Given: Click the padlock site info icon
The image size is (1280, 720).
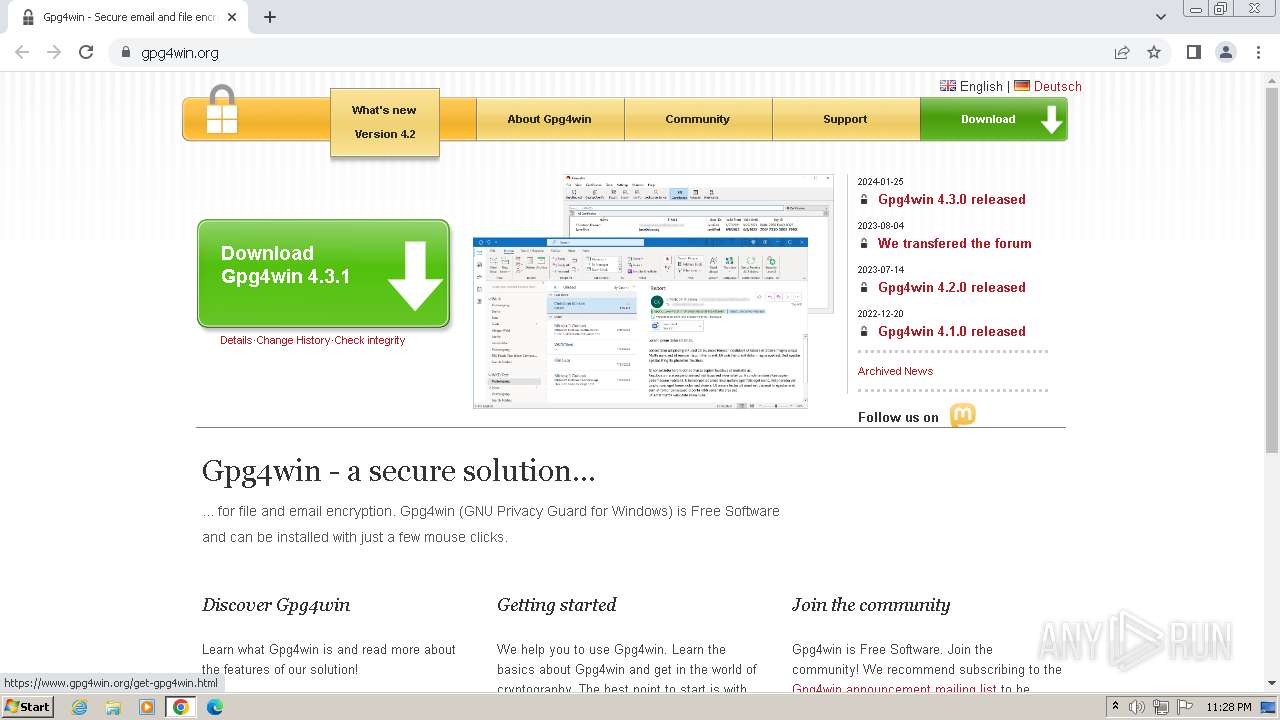Looking at the screenshot, I should 125,52.
